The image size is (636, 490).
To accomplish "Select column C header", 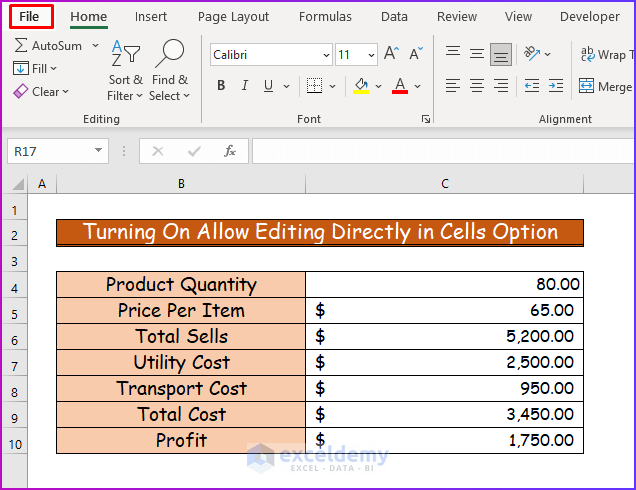I will pyautogui.click(x=445, y=184).
